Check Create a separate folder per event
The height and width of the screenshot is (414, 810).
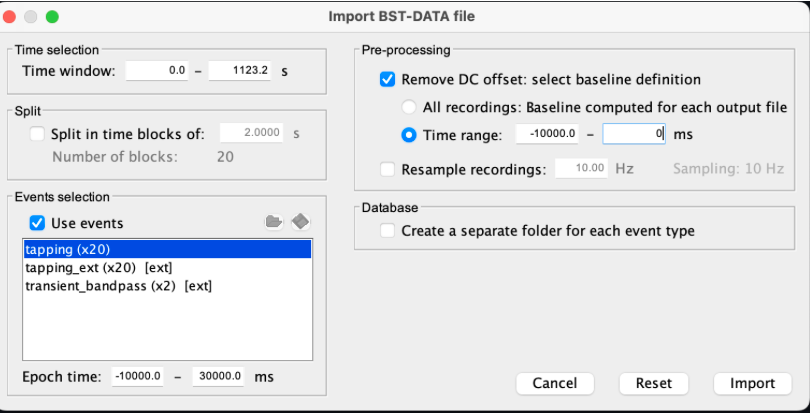387,231
